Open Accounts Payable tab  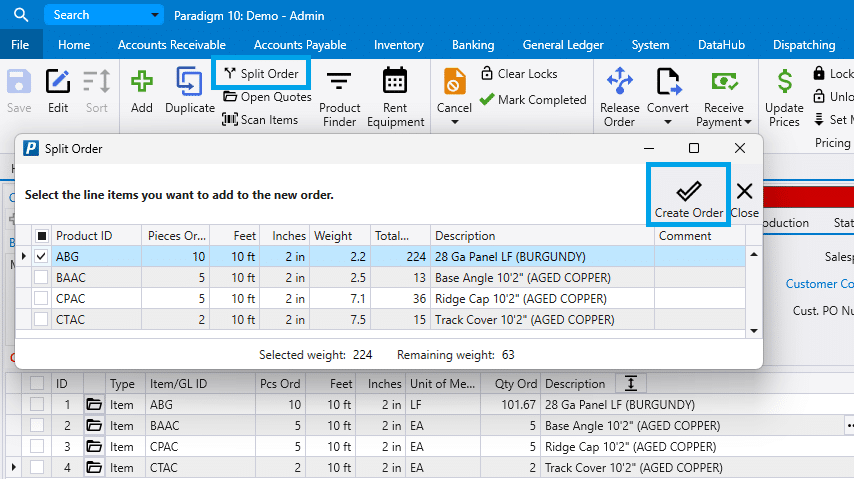[300, 45]
